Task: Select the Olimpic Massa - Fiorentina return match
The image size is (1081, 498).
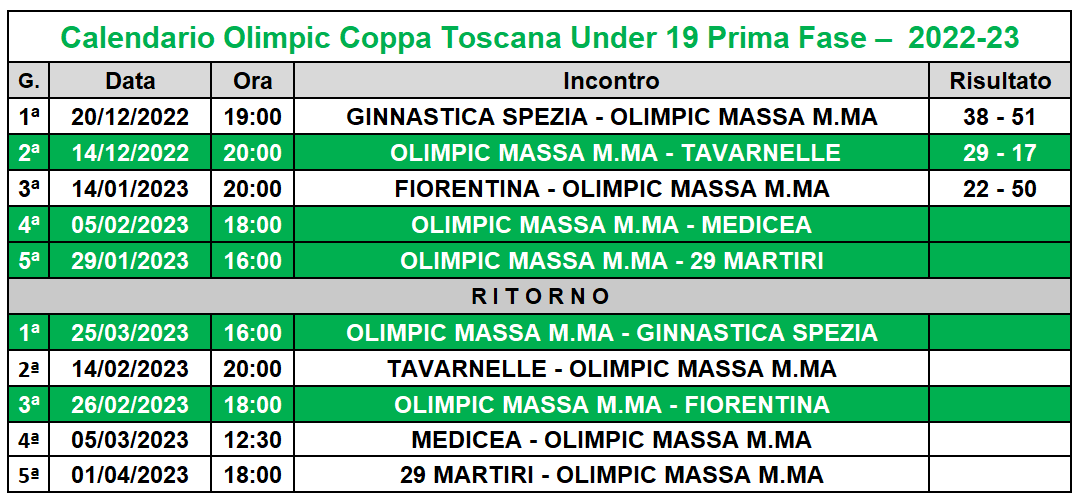Action: tap(612, 405)
